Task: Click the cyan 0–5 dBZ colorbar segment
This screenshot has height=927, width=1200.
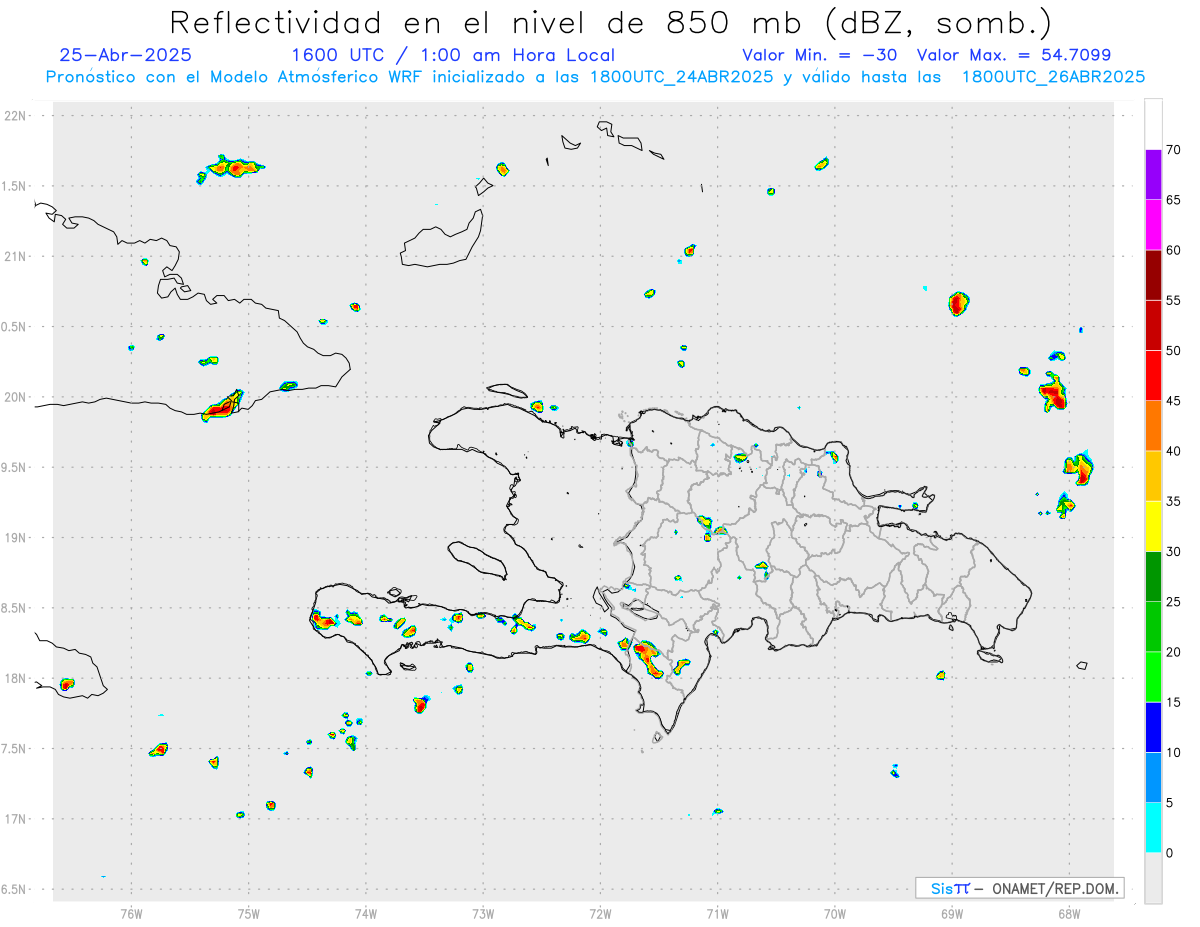Action: (1153, 828)
